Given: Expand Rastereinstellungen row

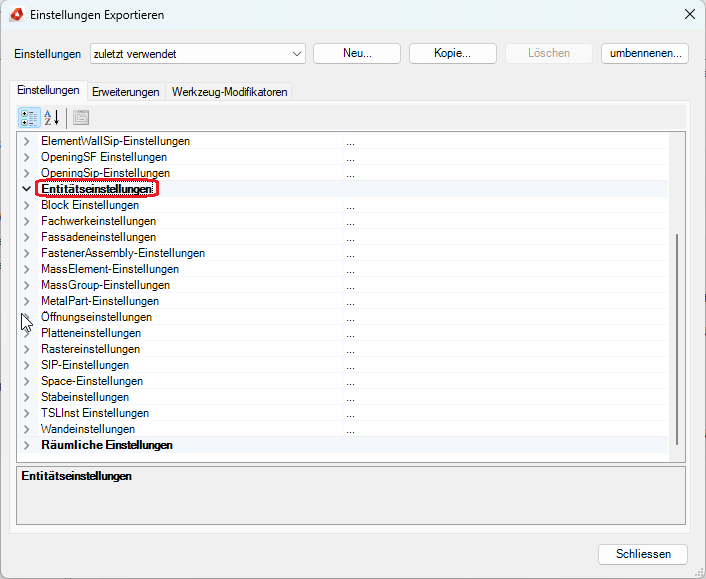Looking at the screenshot, I should [x=27, y=349].
